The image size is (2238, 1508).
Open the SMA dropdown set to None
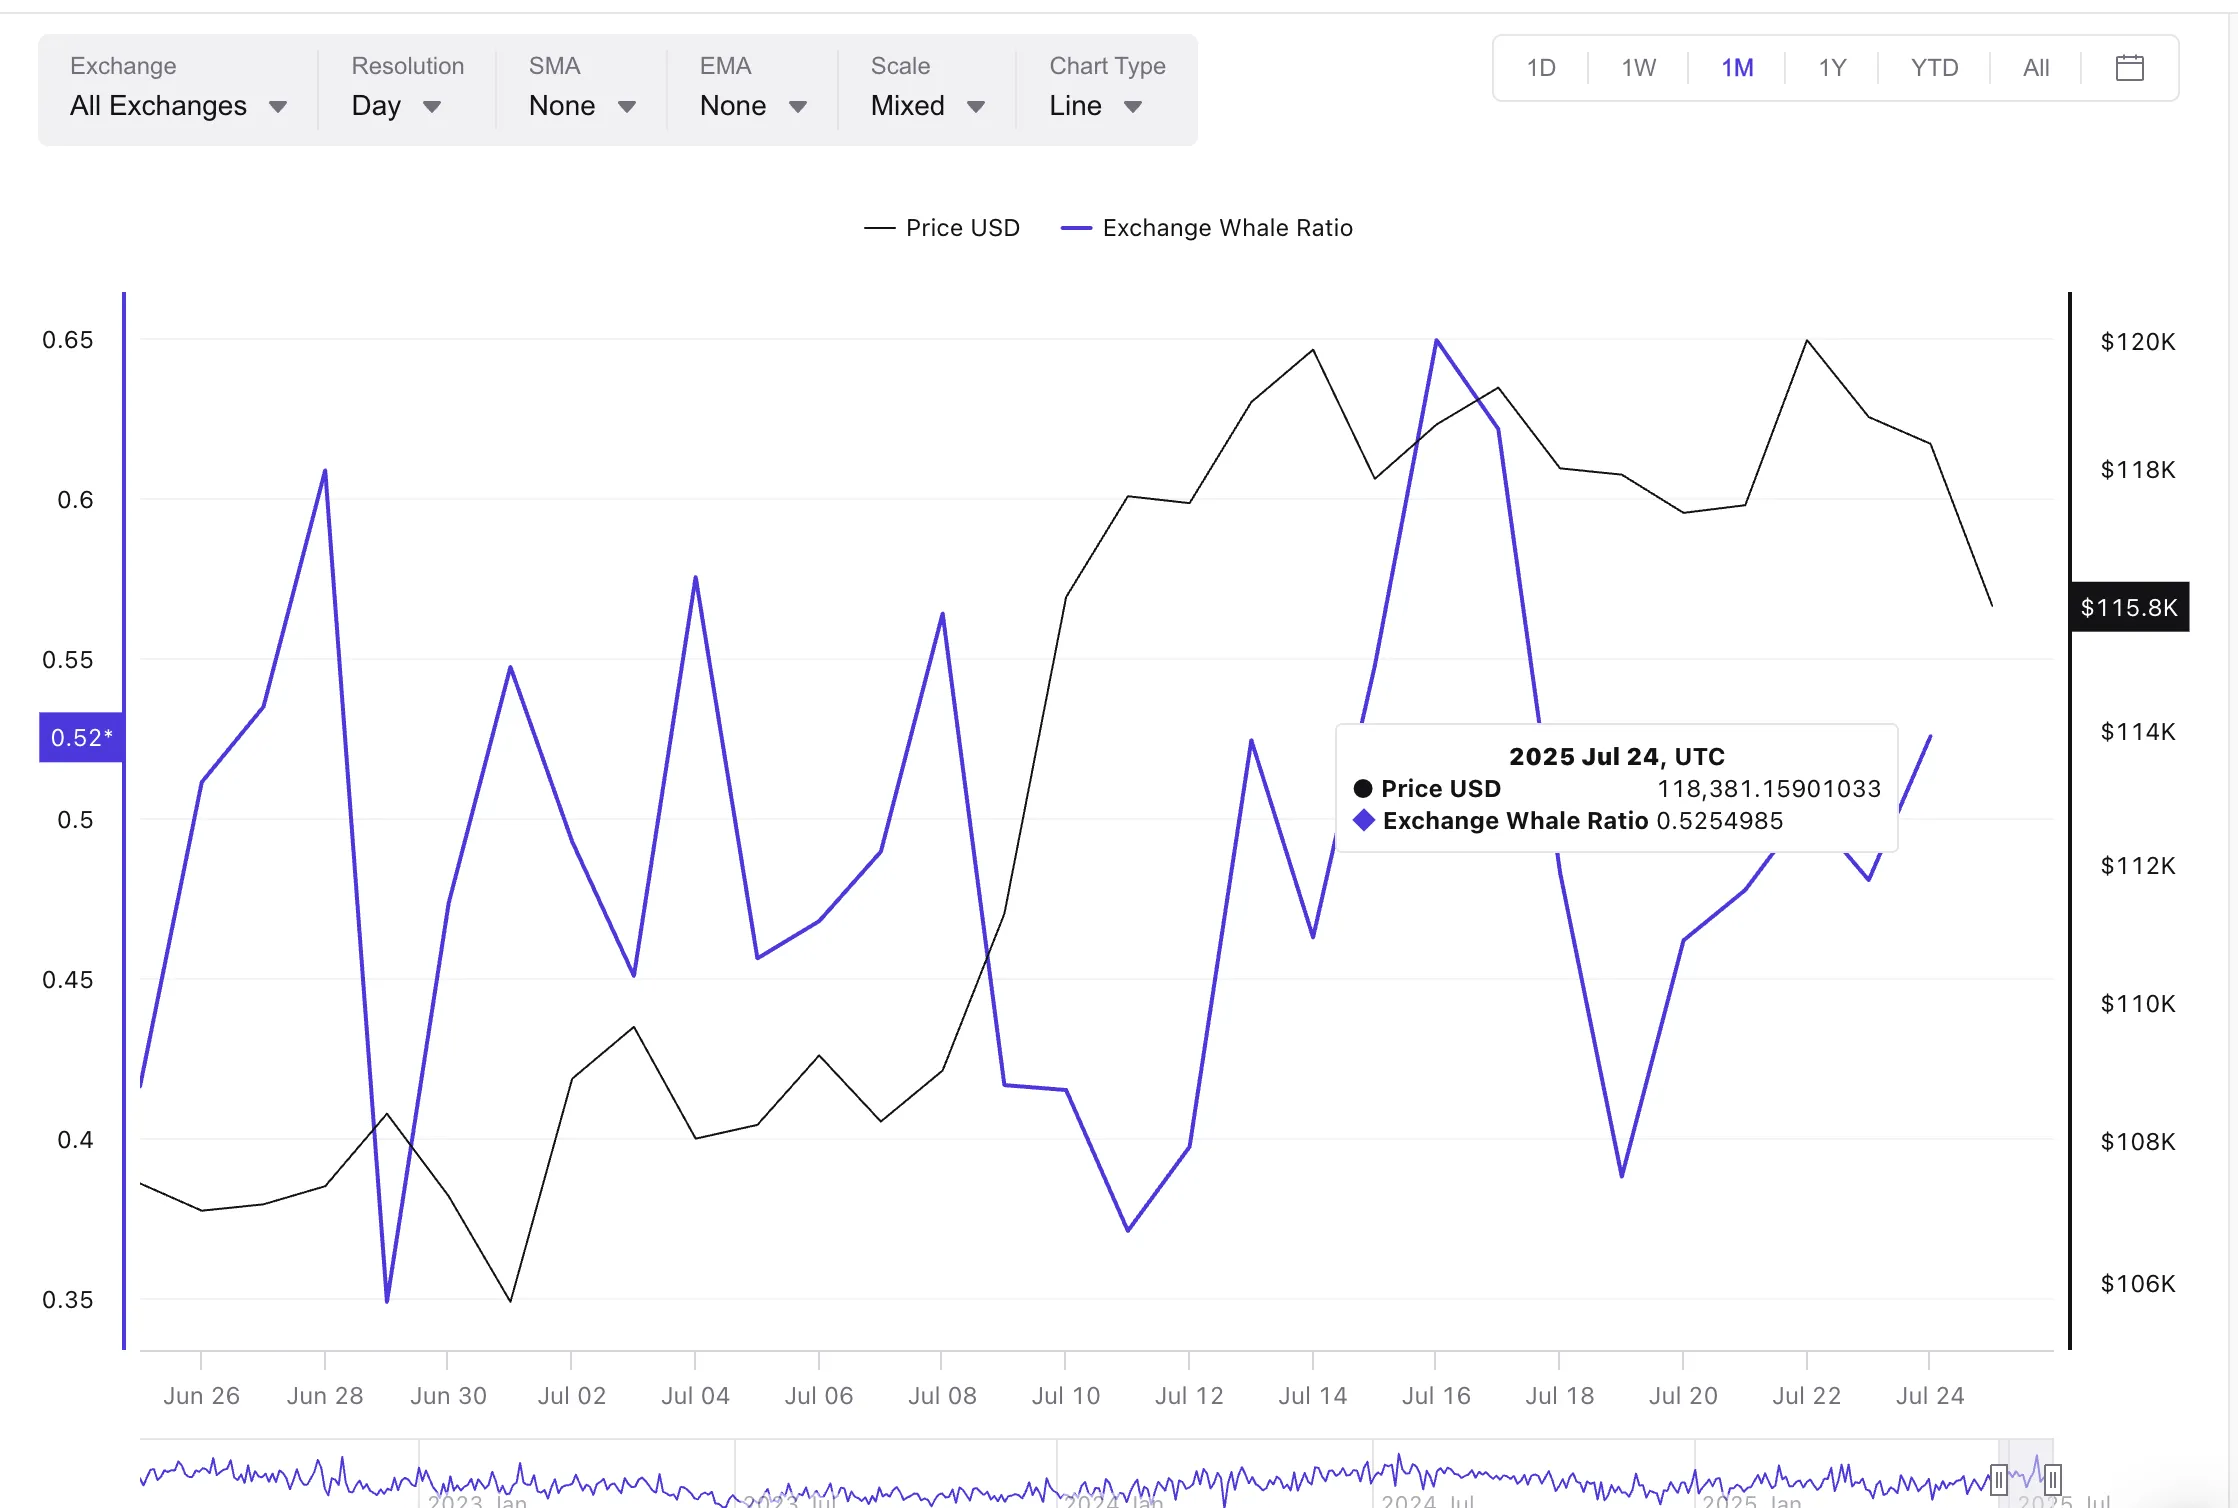(580, 105)
